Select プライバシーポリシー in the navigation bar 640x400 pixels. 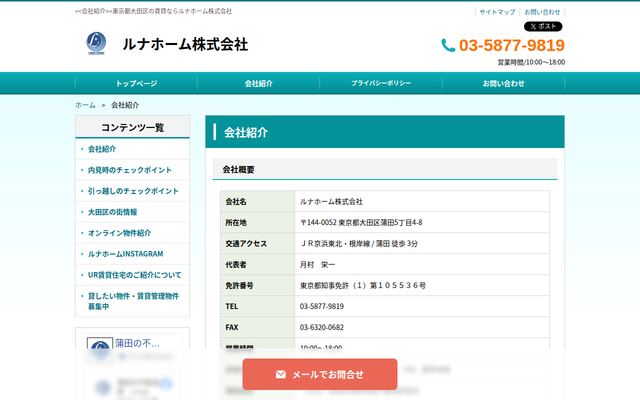coord(381,83)
